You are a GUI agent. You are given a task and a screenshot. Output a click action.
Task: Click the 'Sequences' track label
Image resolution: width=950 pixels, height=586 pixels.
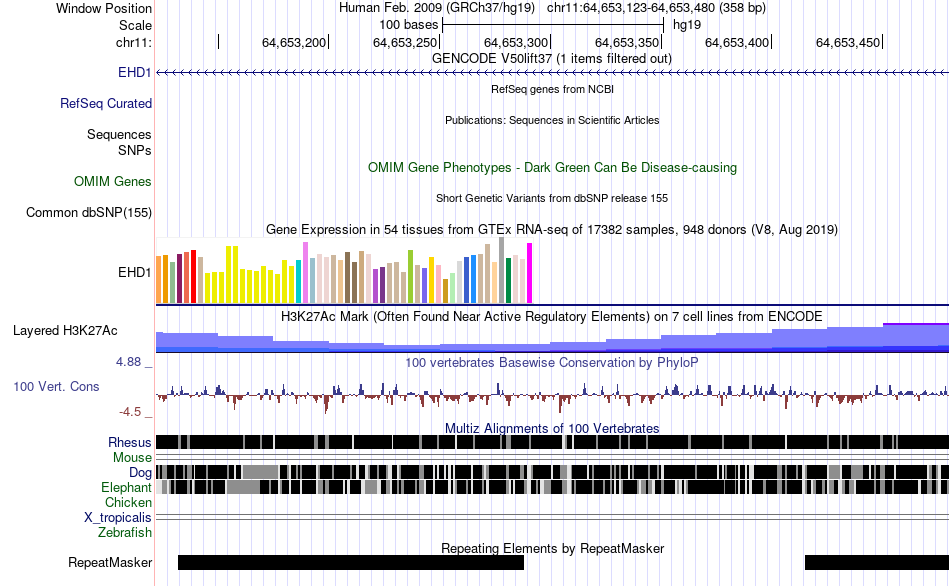coord(119,135)
